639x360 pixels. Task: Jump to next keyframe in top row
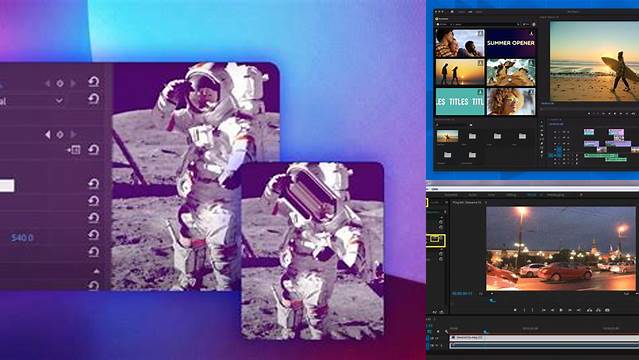click(73, 84)
